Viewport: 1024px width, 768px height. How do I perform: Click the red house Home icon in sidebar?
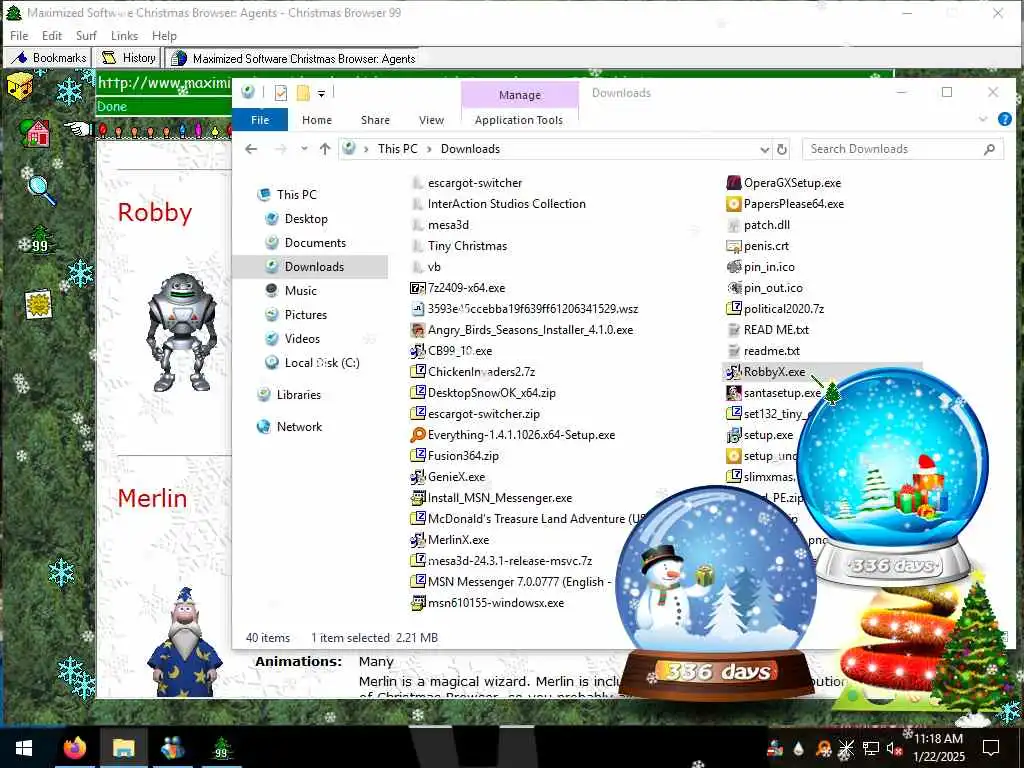point(35,133)
